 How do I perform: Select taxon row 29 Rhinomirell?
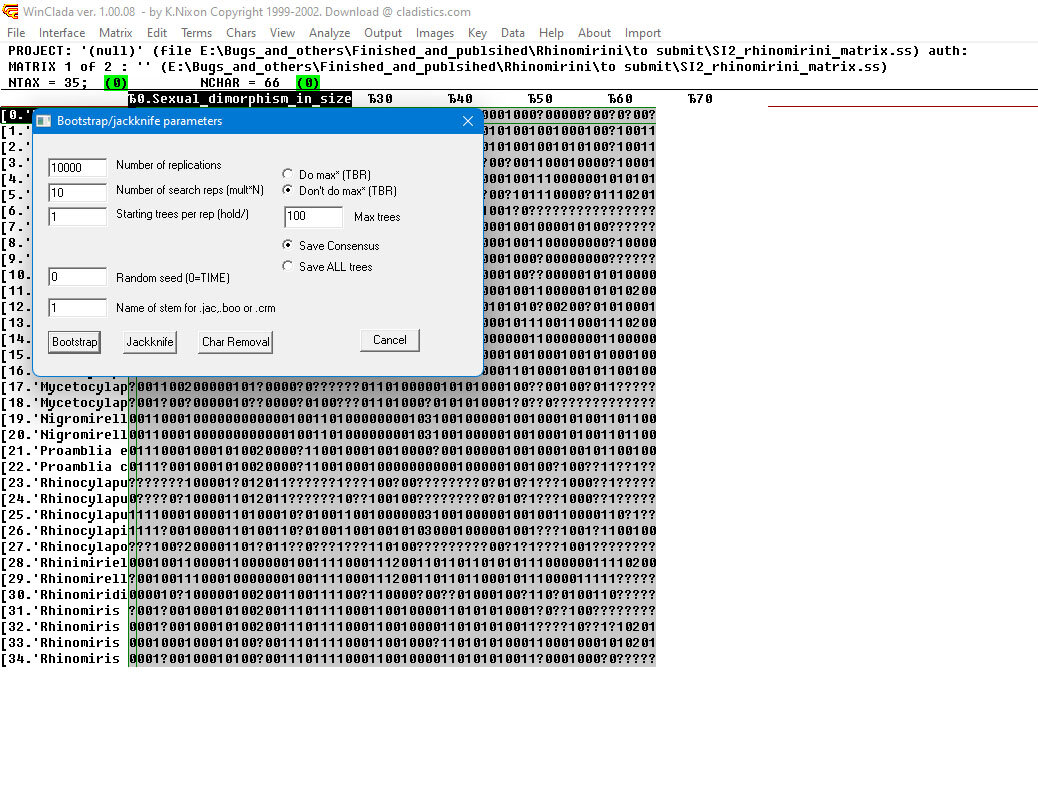(x=65, y=579)
